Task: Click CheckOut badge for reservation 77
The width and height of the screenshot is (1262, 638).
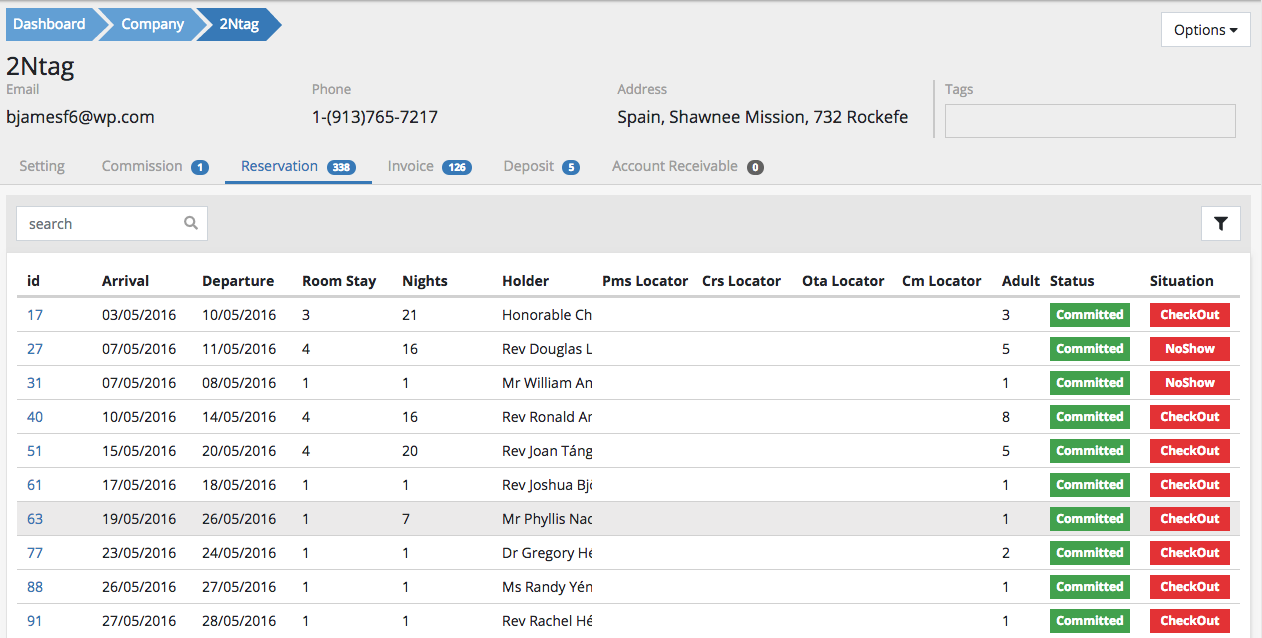Action: [x=1189, y=553]
